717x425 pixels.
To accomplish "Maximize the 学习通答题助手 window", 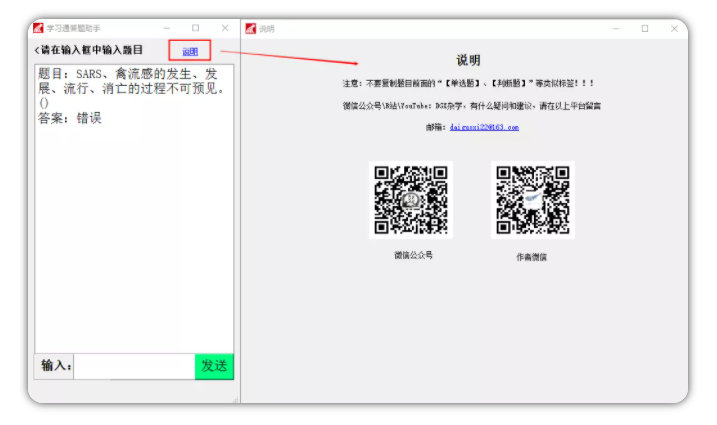I will tap(196, 28).
